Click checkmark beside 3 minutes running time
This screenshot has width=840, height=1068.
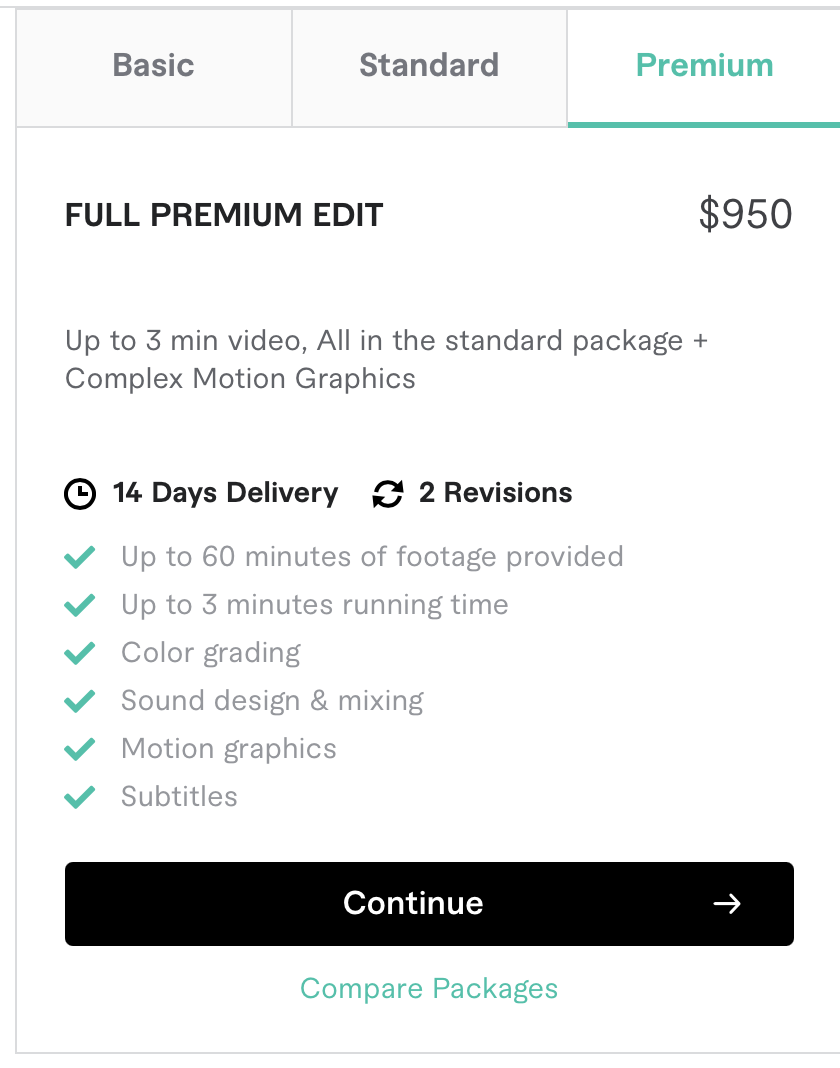tap(80, 605)
